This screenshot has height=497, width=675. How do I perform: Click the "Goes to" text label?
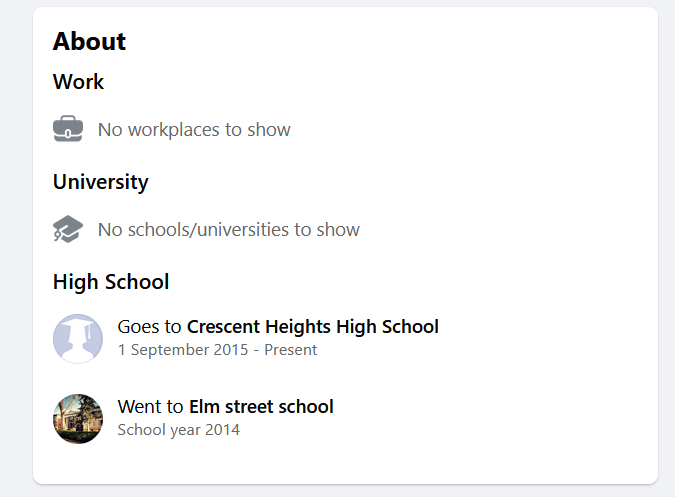[x=150, y=326]
